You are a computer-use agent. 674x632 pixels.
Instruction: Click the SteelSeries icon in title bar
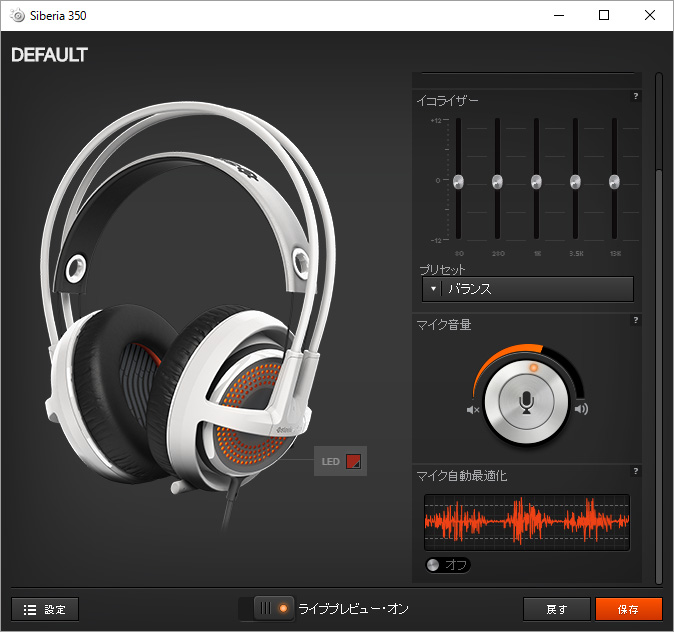[17, 15]
